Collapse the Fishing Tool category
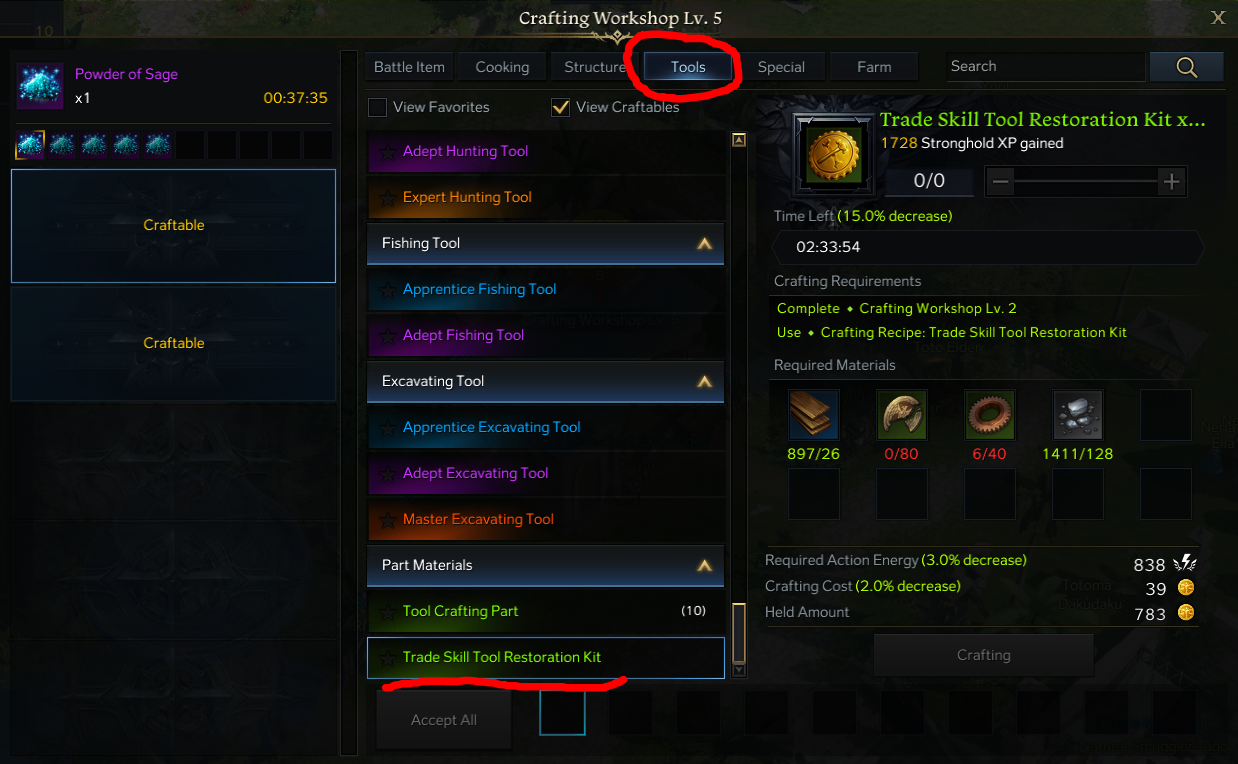Screen dimensions: 1238x764 point(705,243)
